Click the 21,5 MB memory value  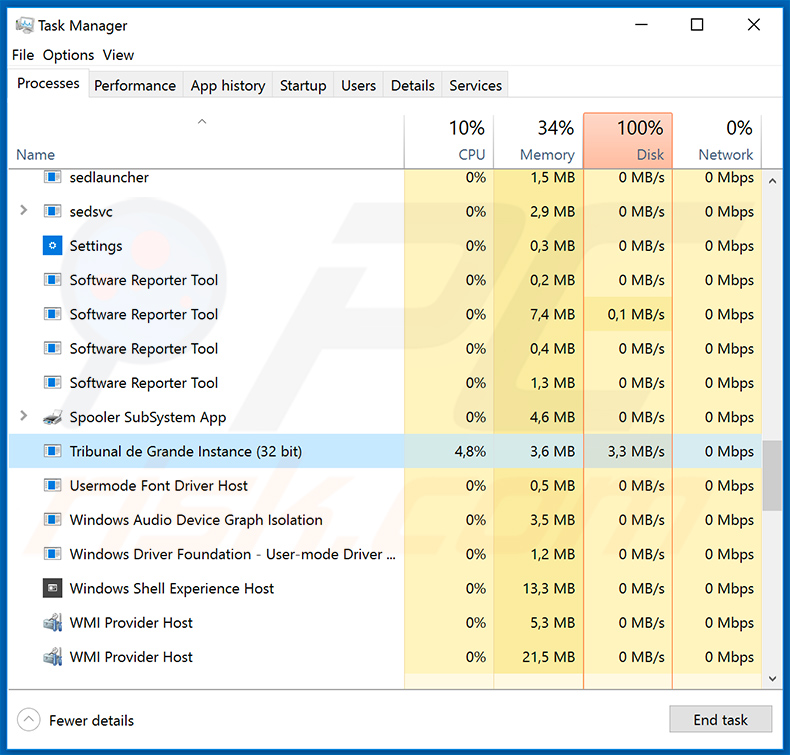click(549, 657)
